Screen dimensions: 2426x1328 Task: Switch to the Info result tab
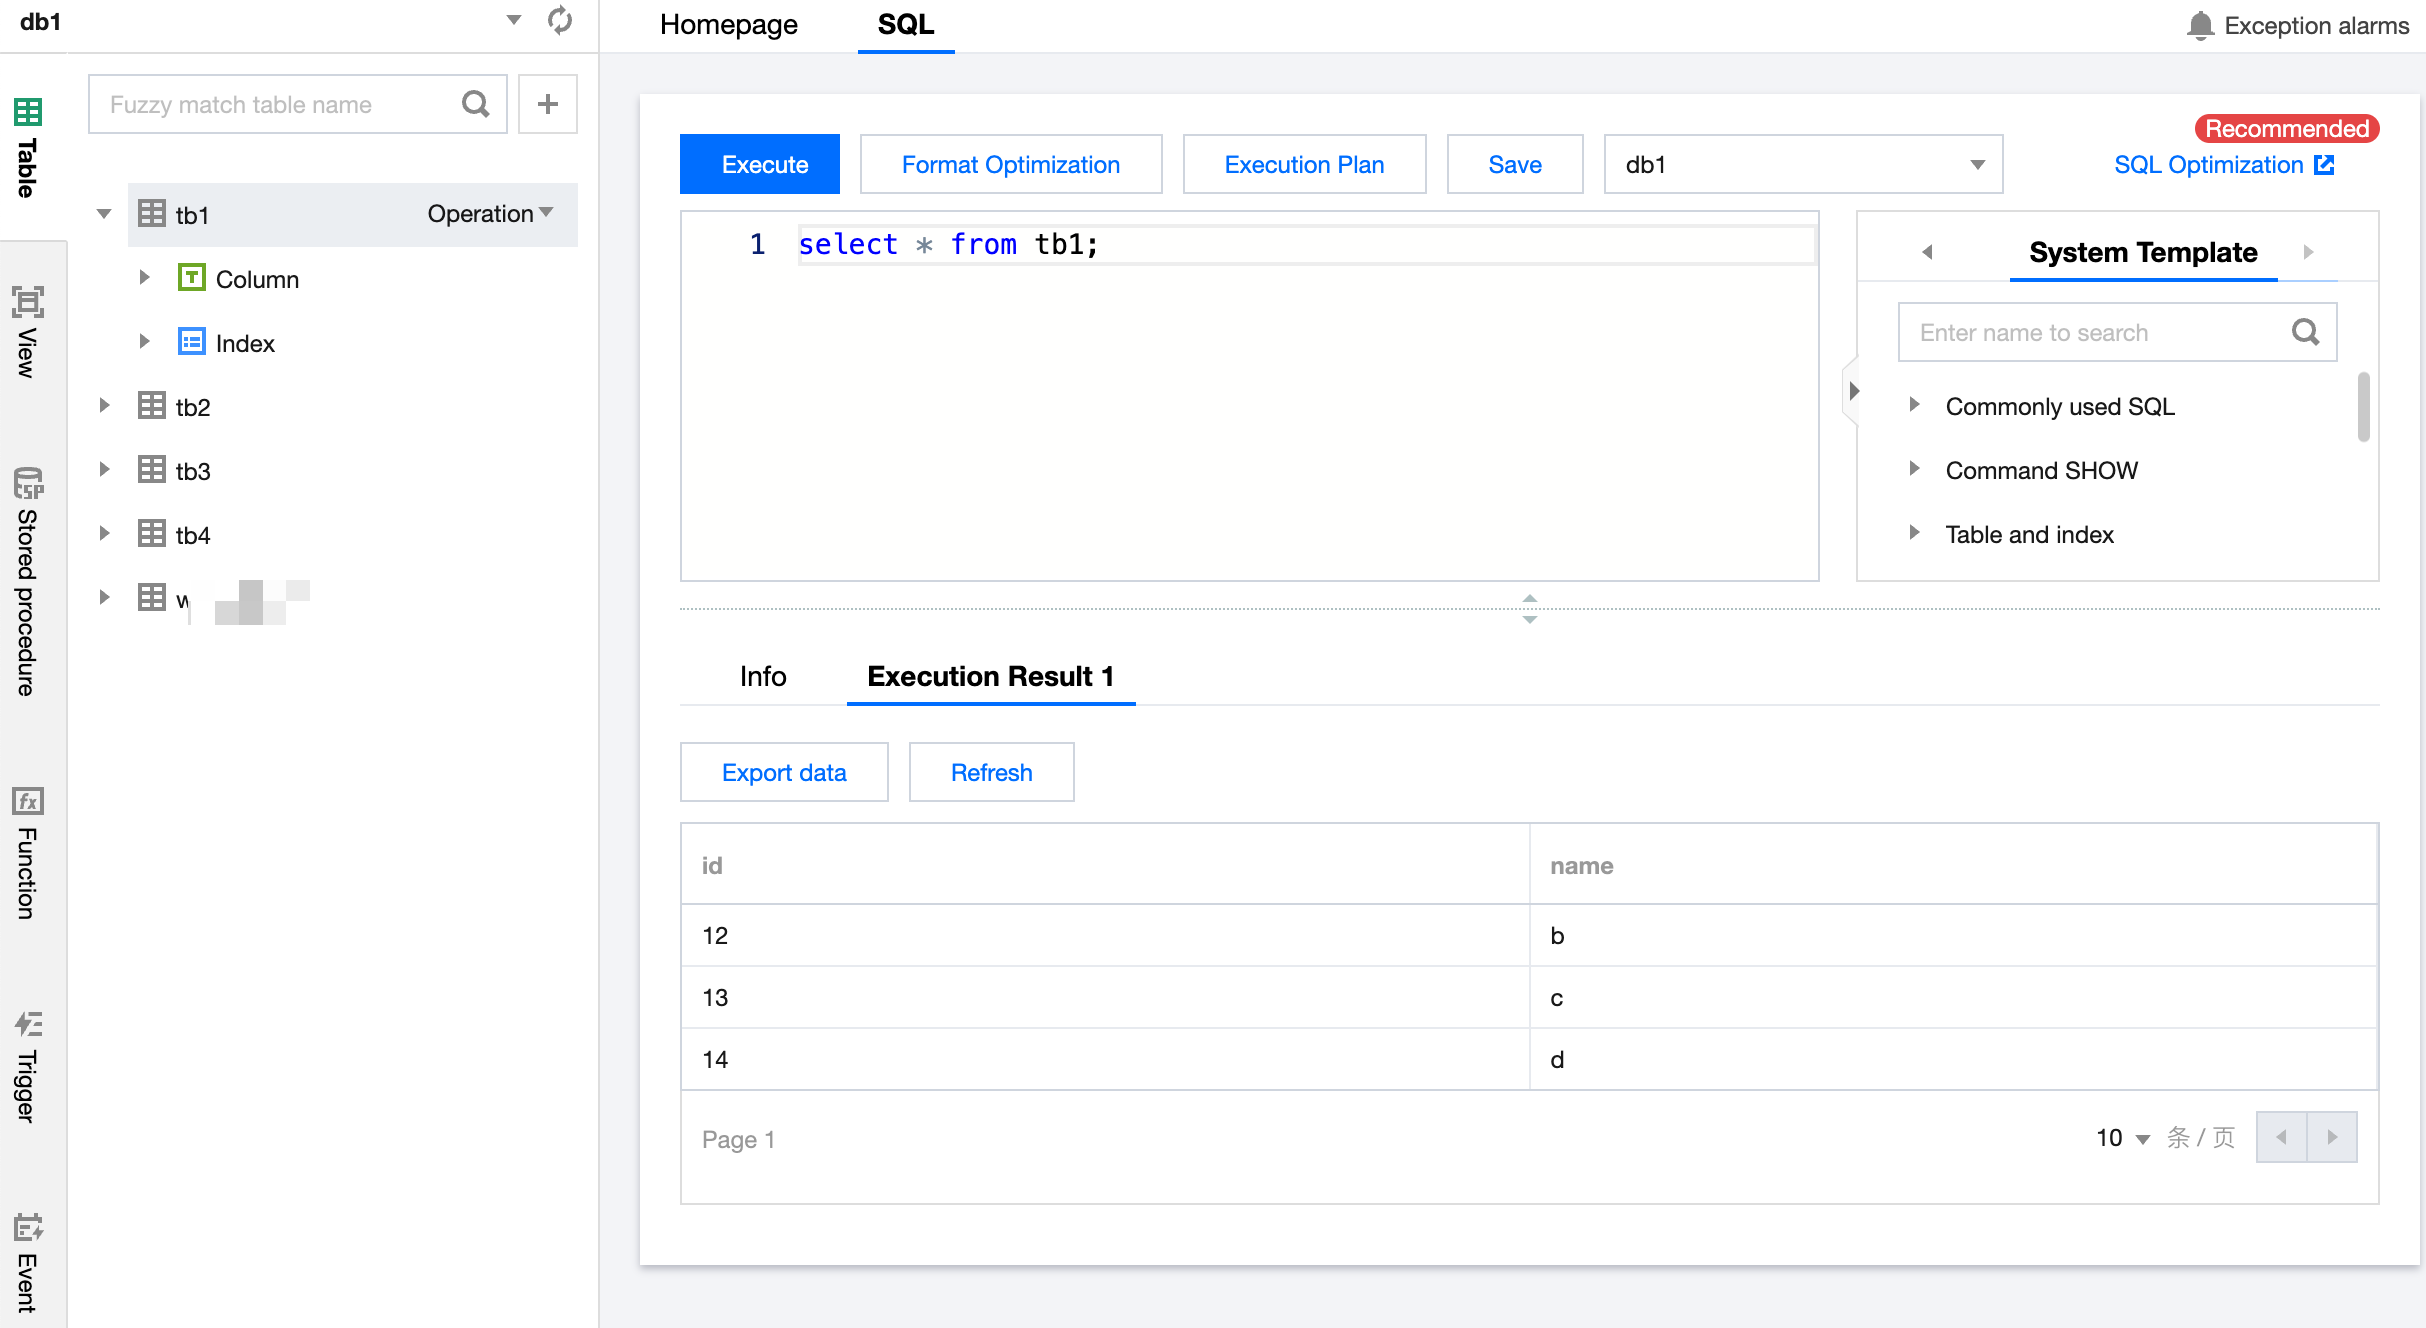tap(762, 676)
